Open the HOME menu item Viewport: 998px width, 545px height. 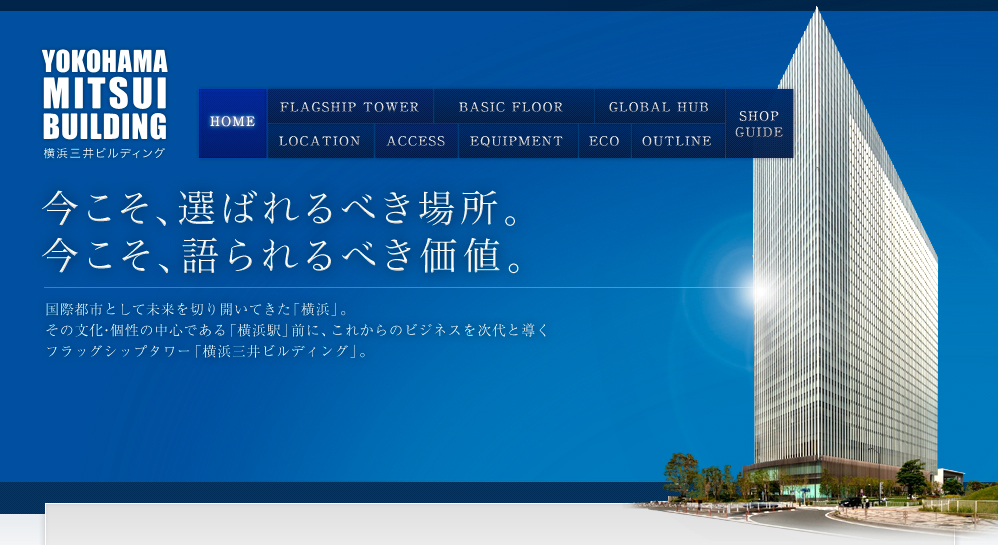click(233, 124)
